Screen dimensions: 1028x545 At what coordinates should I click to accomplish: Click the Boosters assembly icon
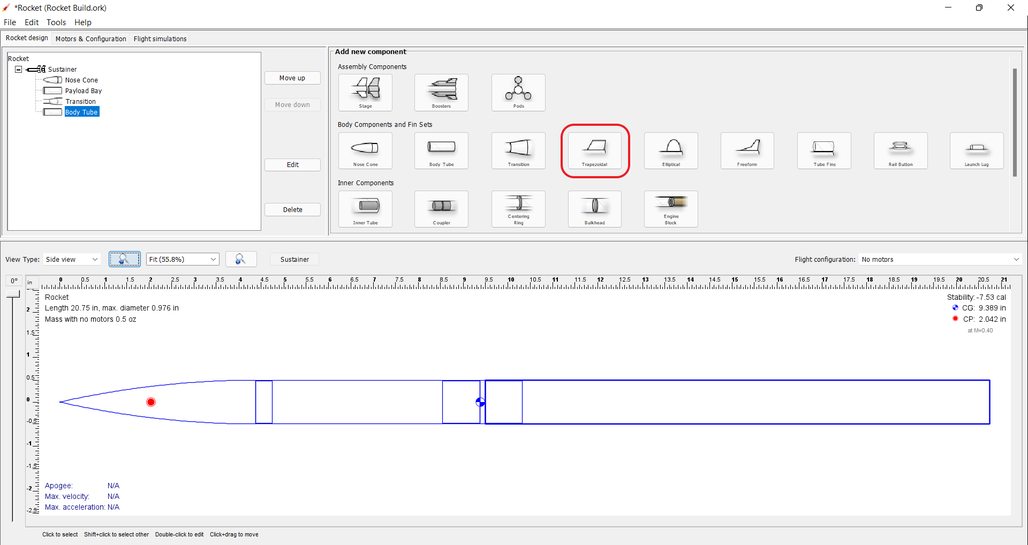[441, 93]
